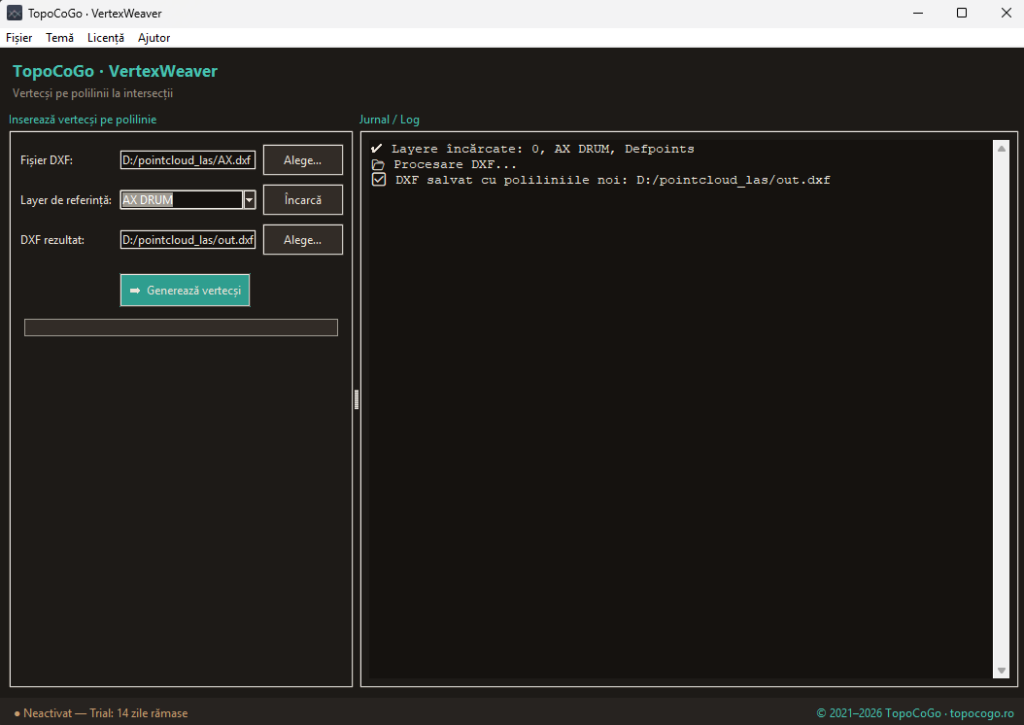Open the Fișier menu
Image resolution: width=1024 pixels, height=725 pixels.
tap(19, 38)
